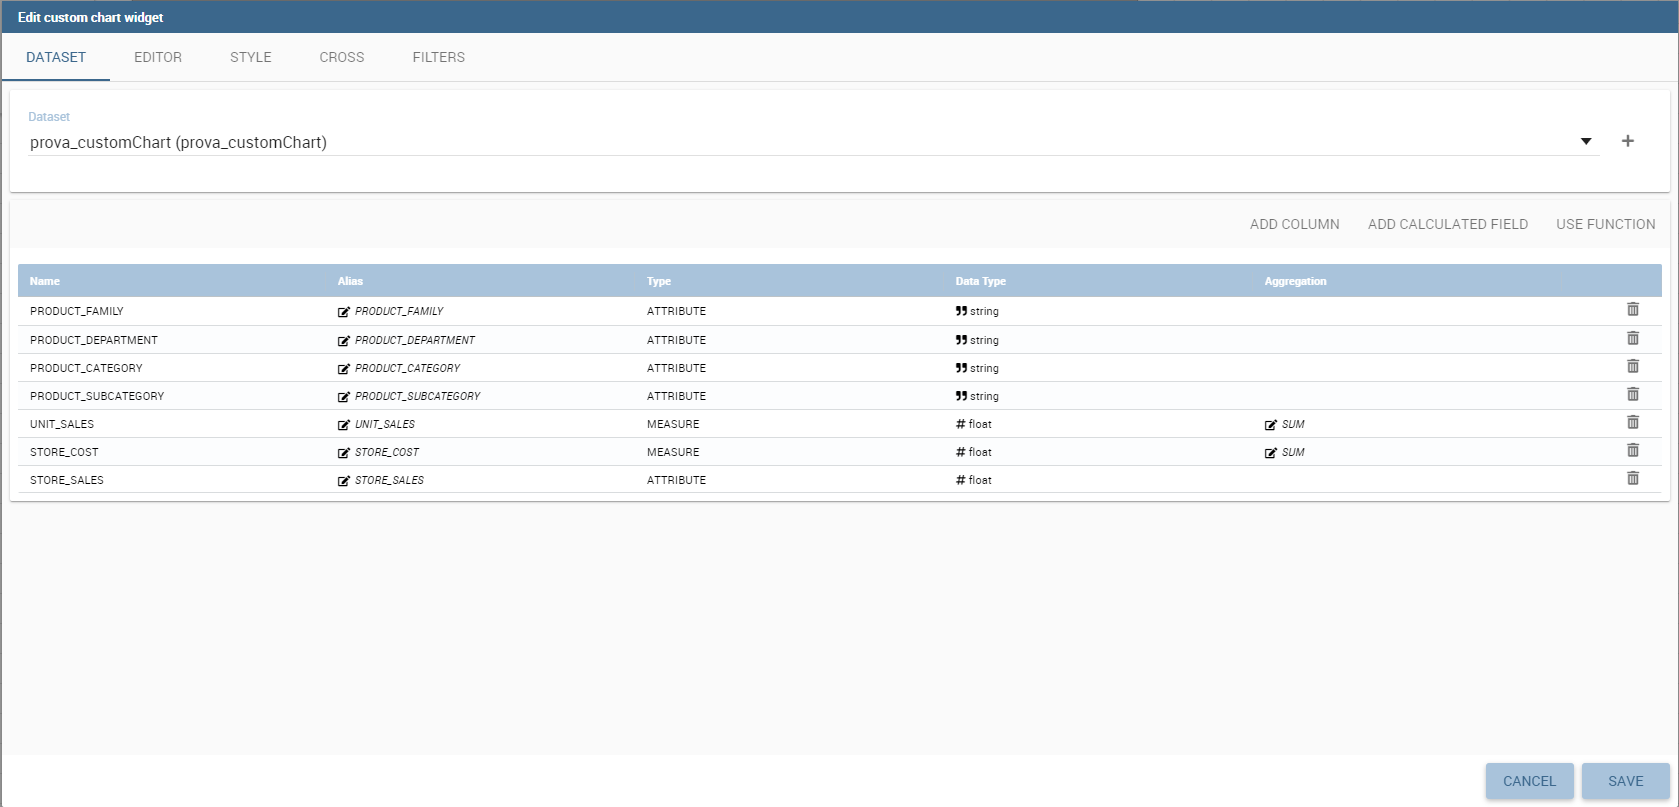The height and width of the screenshot is (807, 1679).
Task: Select the PRODUCT_SUBCATEGORY name cell
Action: (97, 396)
